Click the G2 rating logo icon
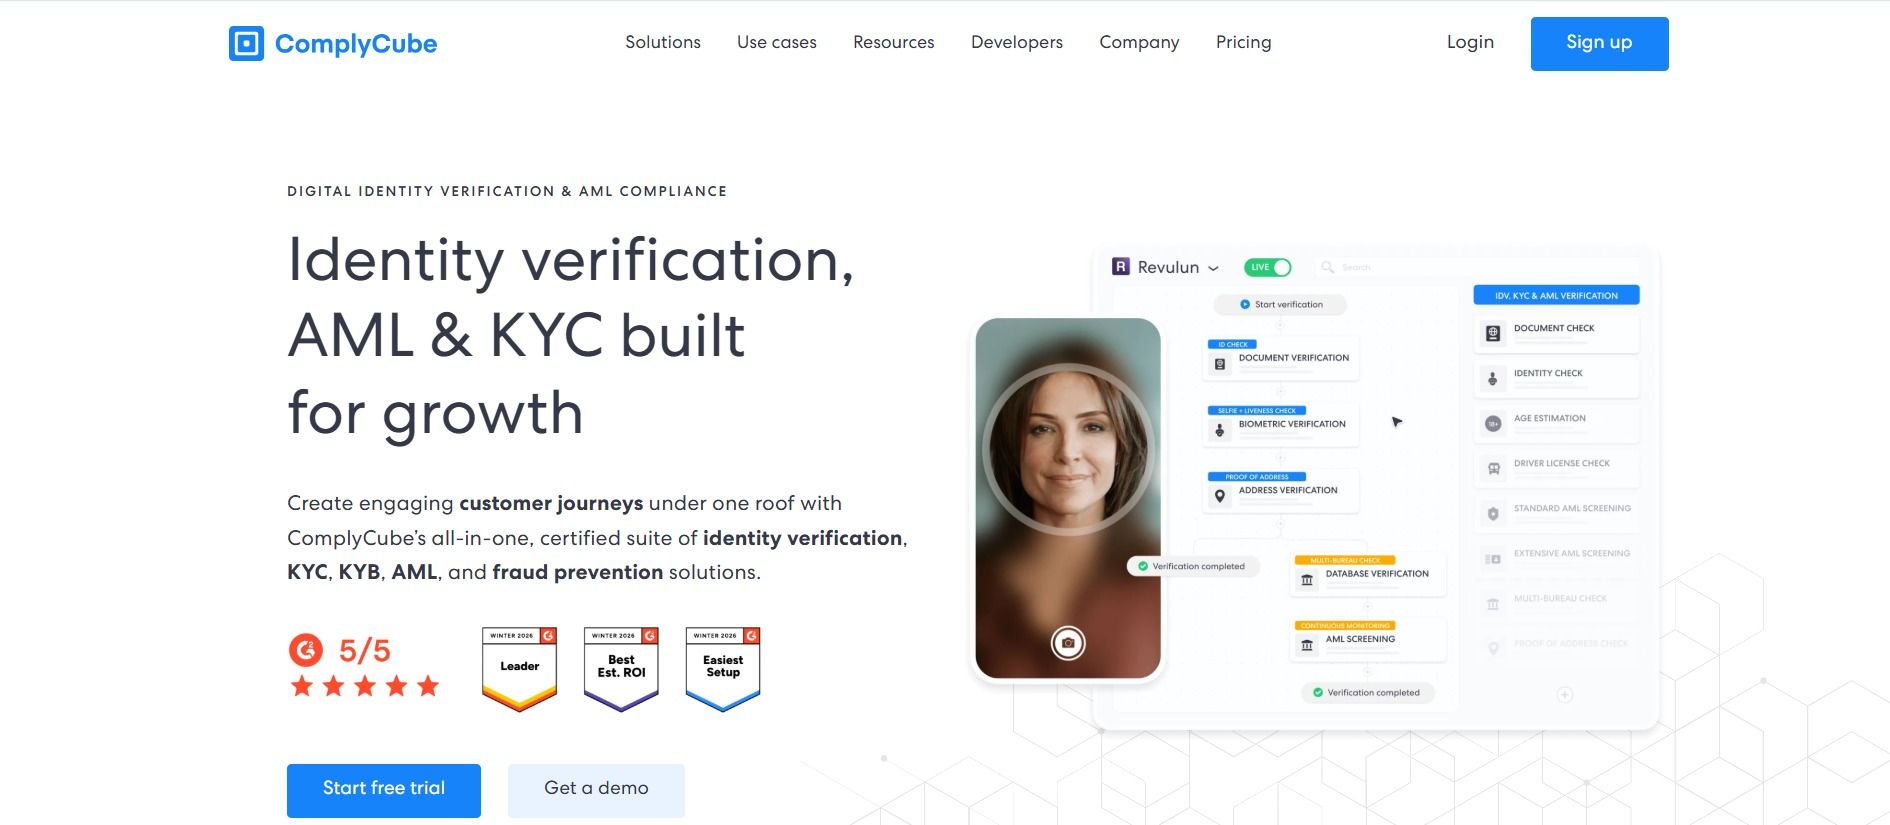 306,650
